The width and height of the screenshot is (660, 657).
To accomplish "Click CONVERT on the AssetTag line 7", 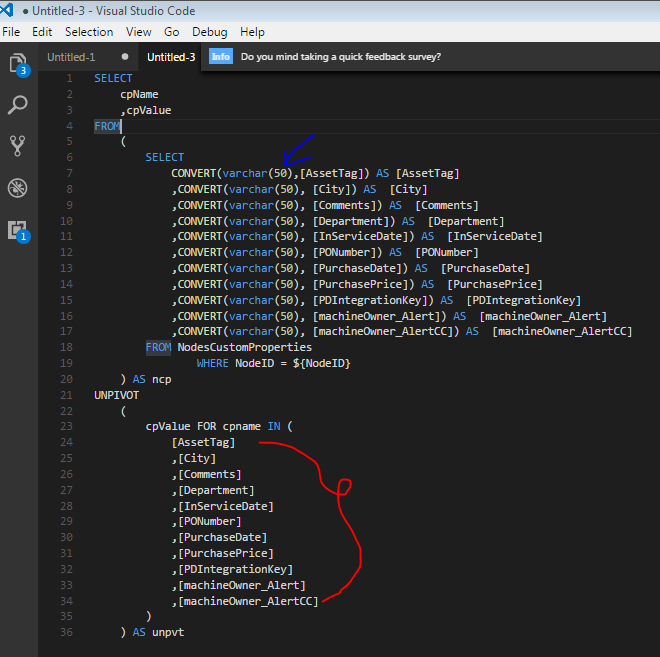I will (x=194, y=173).
